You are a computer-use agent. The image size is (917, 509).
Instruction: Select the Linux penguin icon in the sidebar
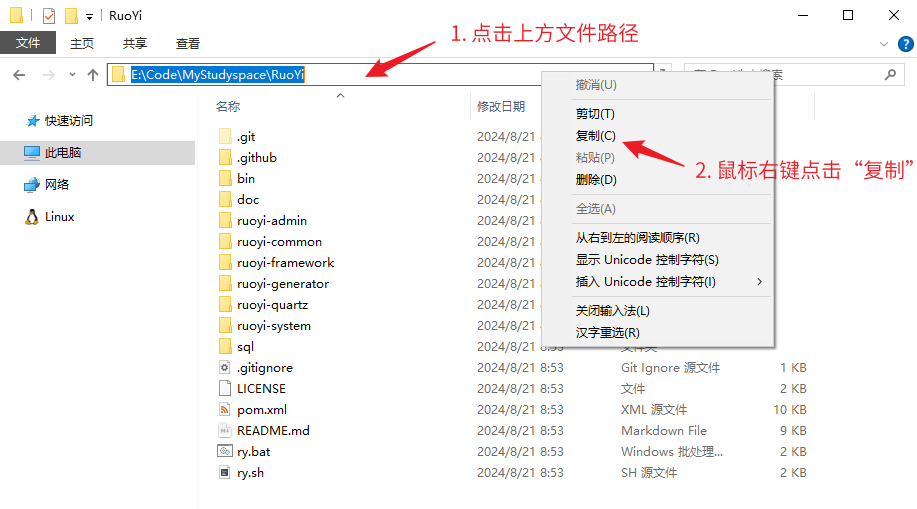click(x=32, y=217)
